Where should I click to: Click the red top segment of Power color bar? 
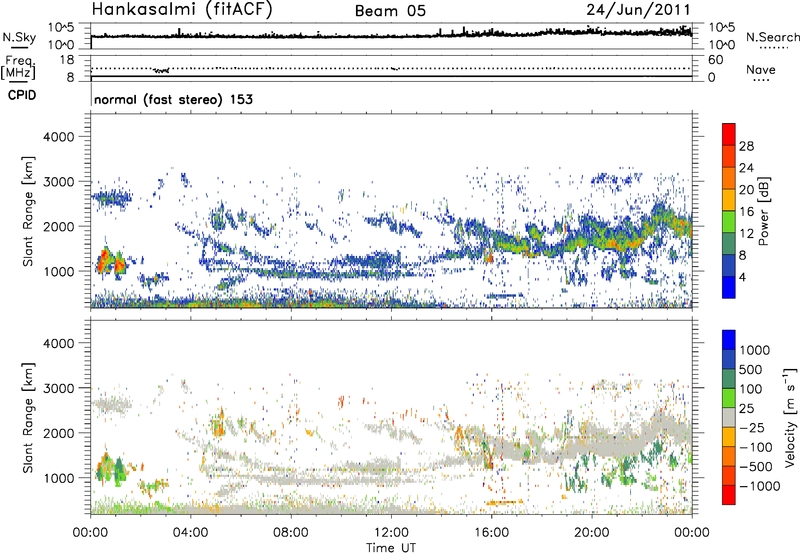(x=729, y=134)
